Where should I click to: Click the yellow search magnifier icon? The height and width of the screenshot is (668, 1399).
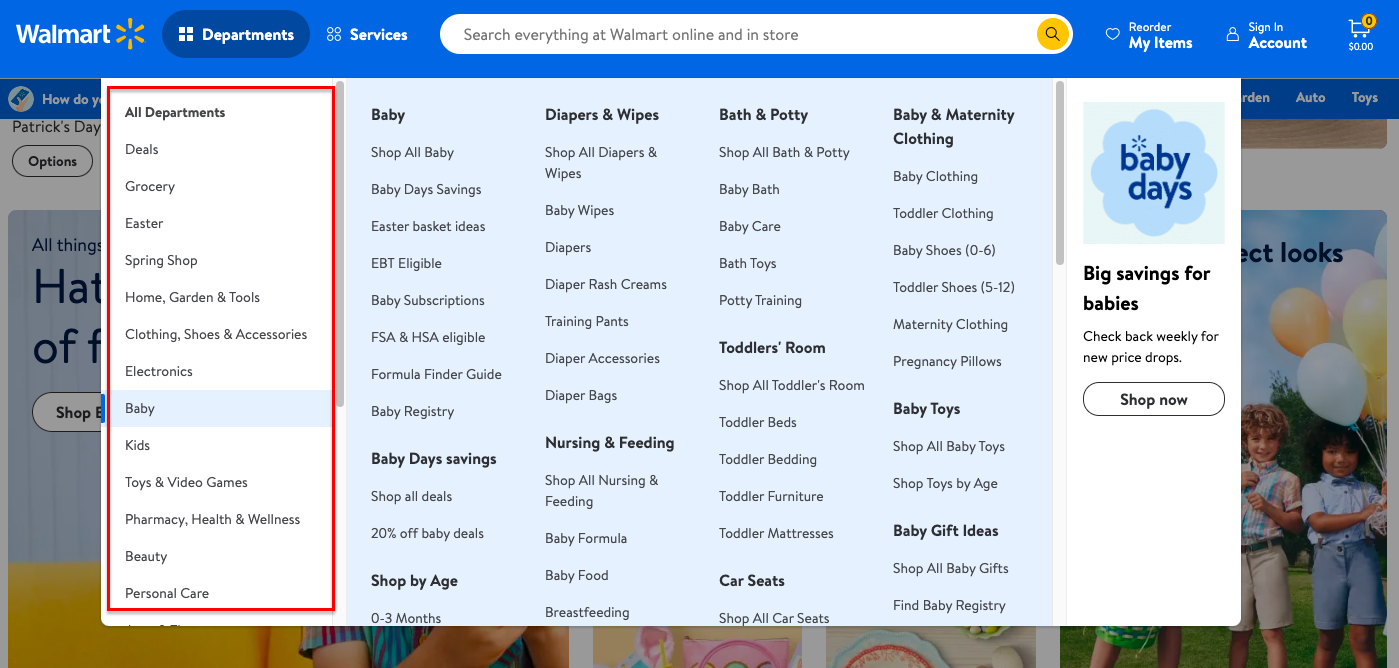1051,34
